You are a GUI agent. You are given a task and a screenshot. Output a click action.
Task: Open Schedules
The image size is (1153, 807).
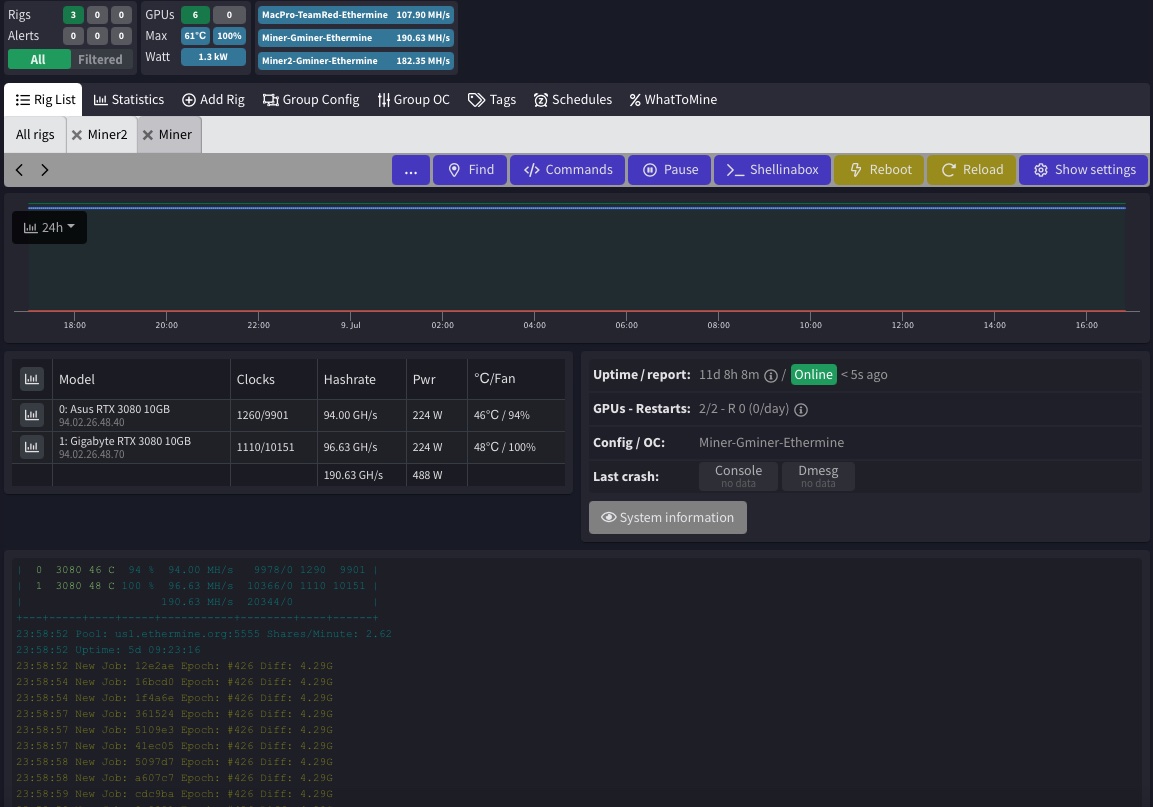(572, 99)
